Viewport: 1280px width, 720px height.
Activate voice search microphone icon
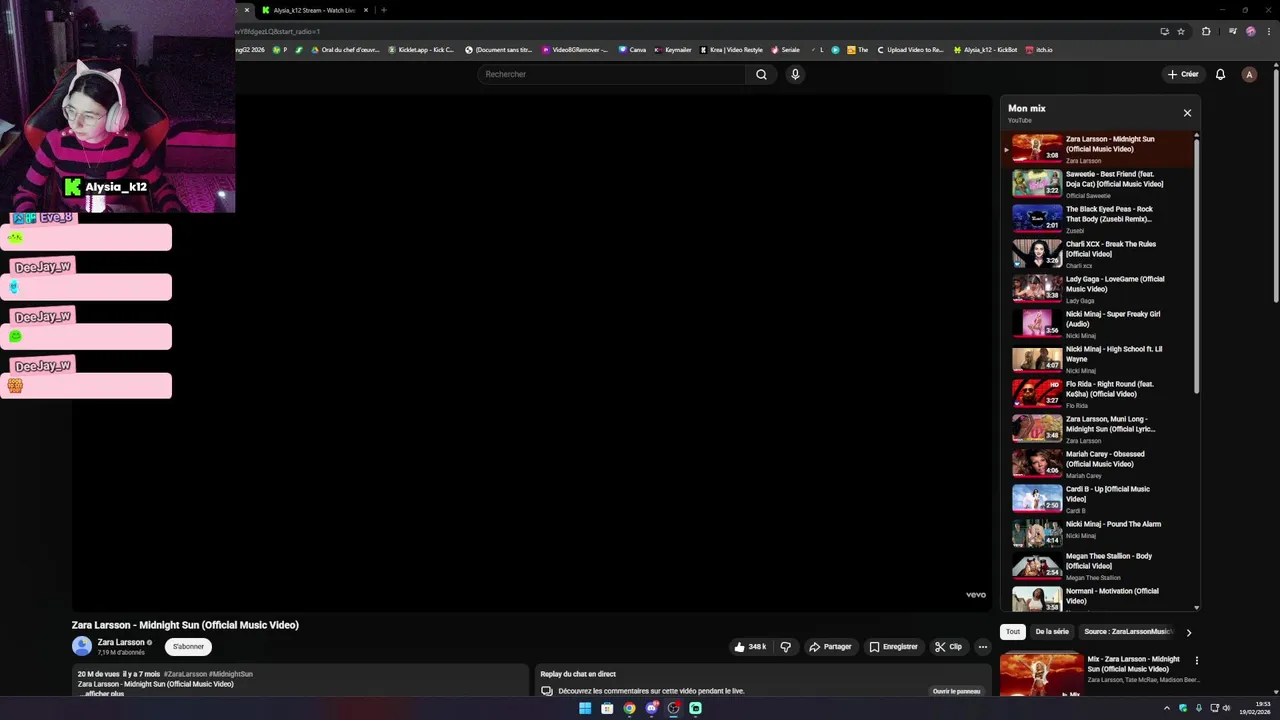pyautogui.click(x=795, y=74)
